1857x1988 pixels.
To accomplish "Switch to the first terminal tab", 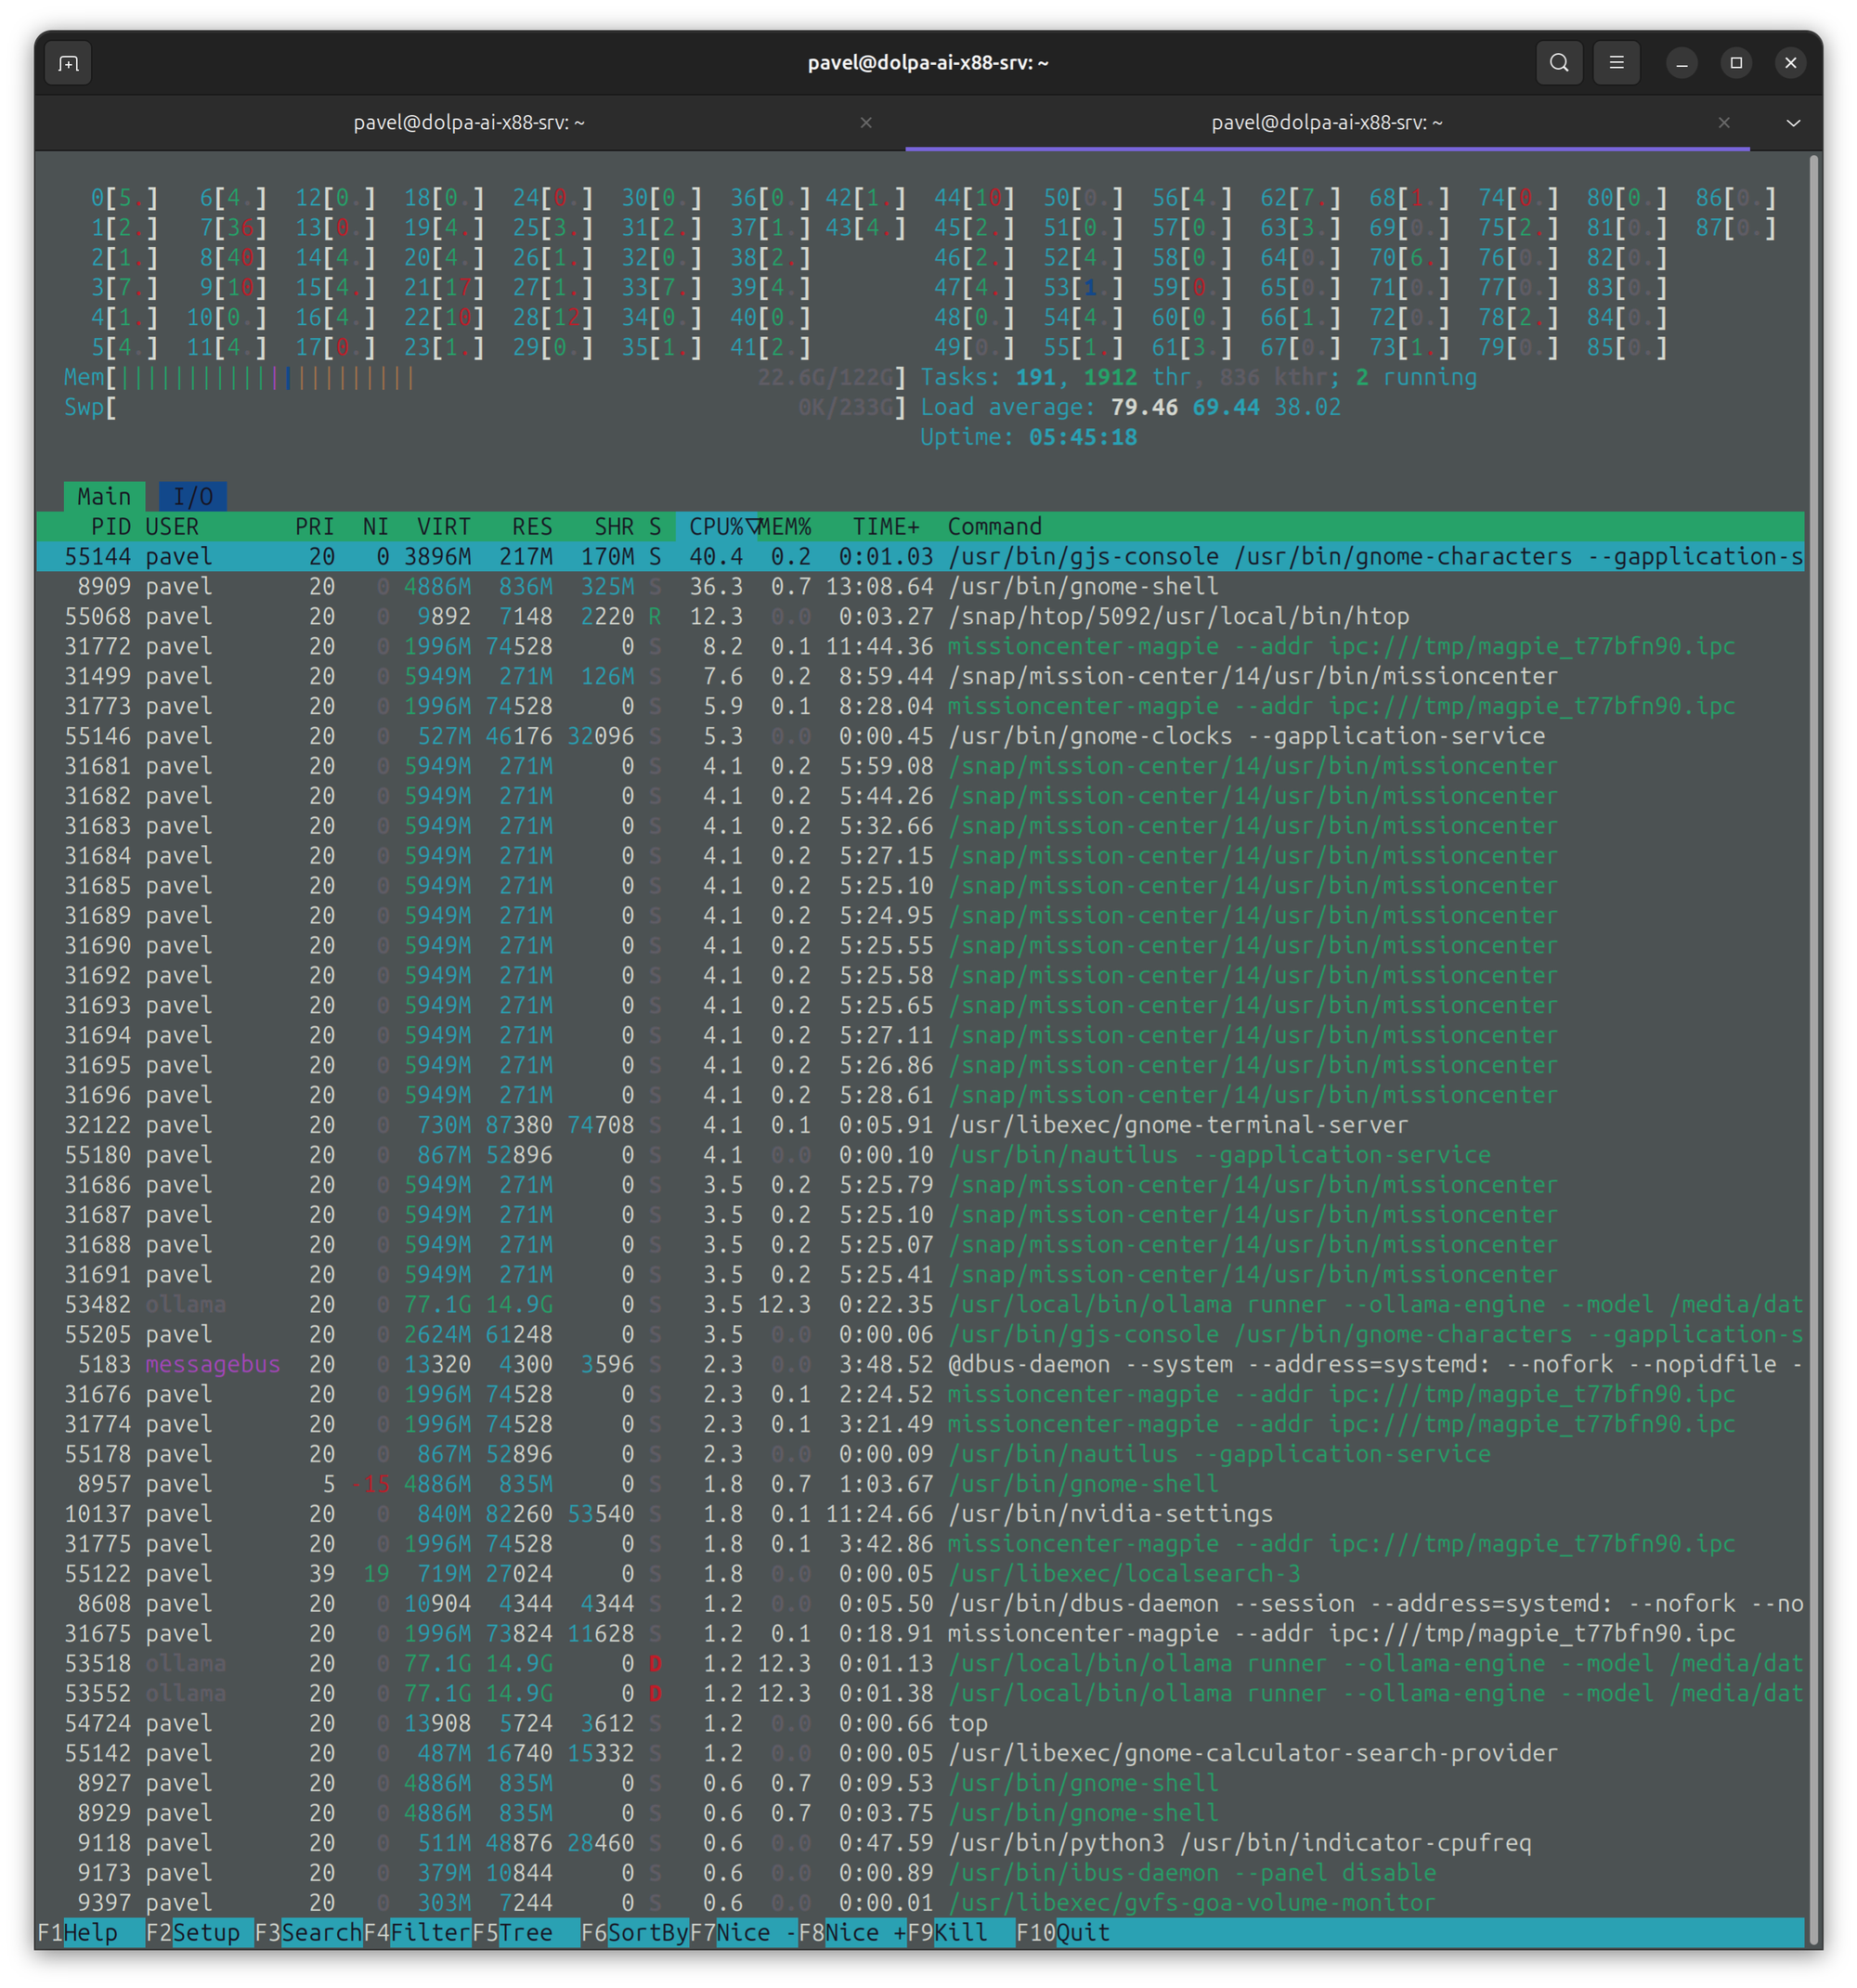I will point(468,122).
